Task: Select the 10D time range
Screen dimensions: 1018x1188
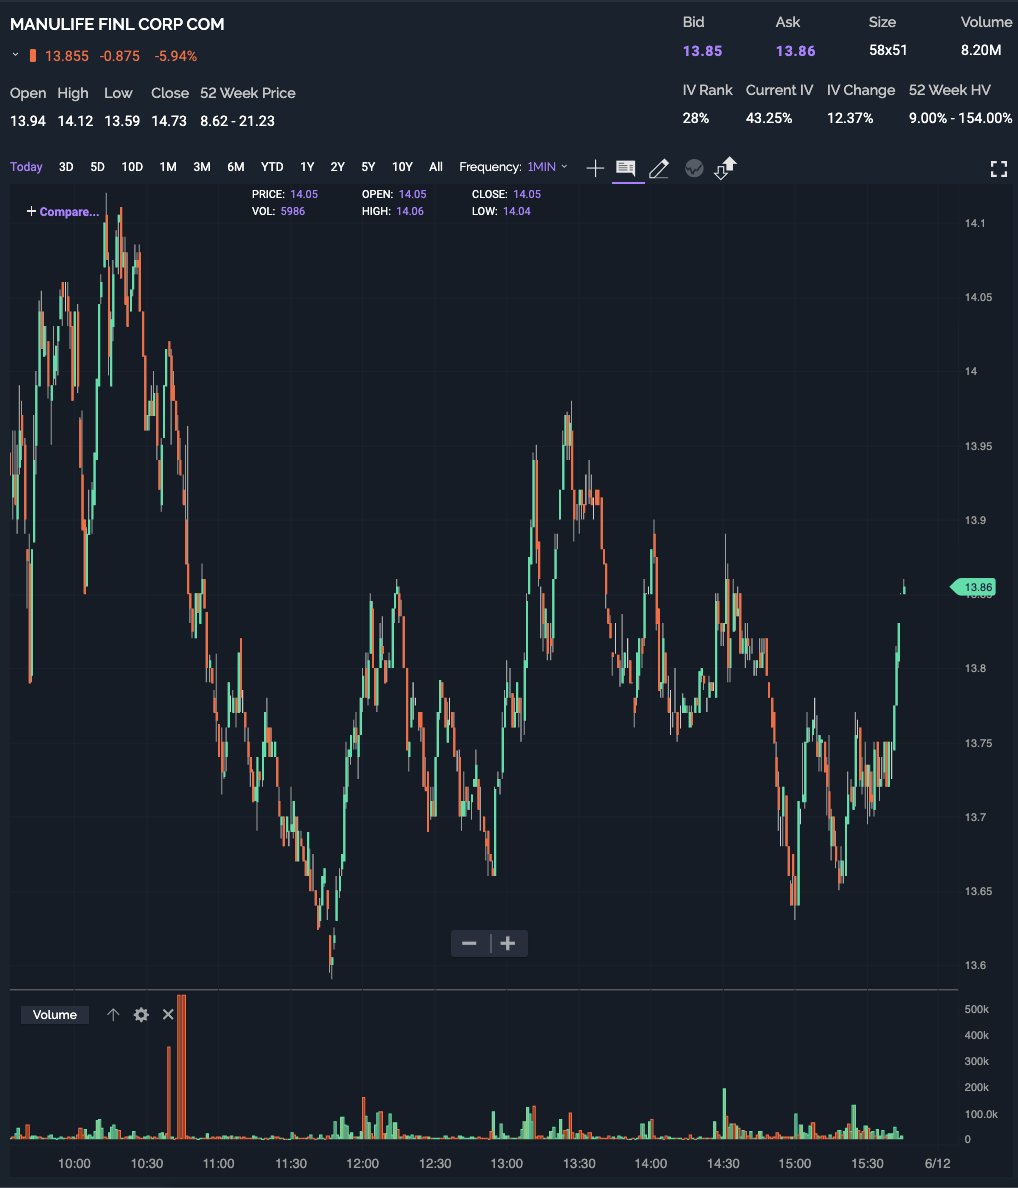Action: click(132, 167)
